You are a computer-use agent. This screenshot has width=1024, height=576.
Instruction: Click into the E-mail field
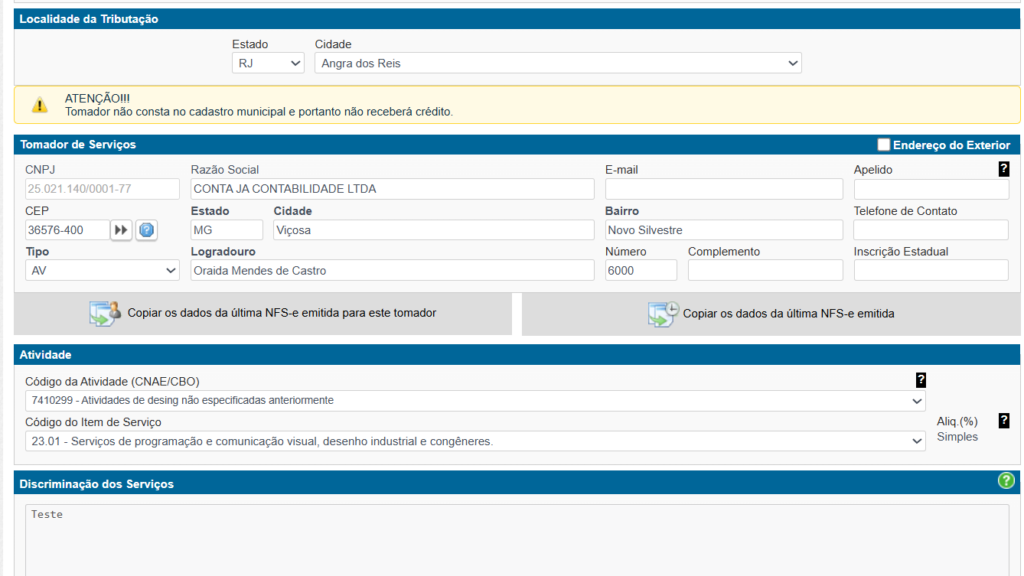724,189
